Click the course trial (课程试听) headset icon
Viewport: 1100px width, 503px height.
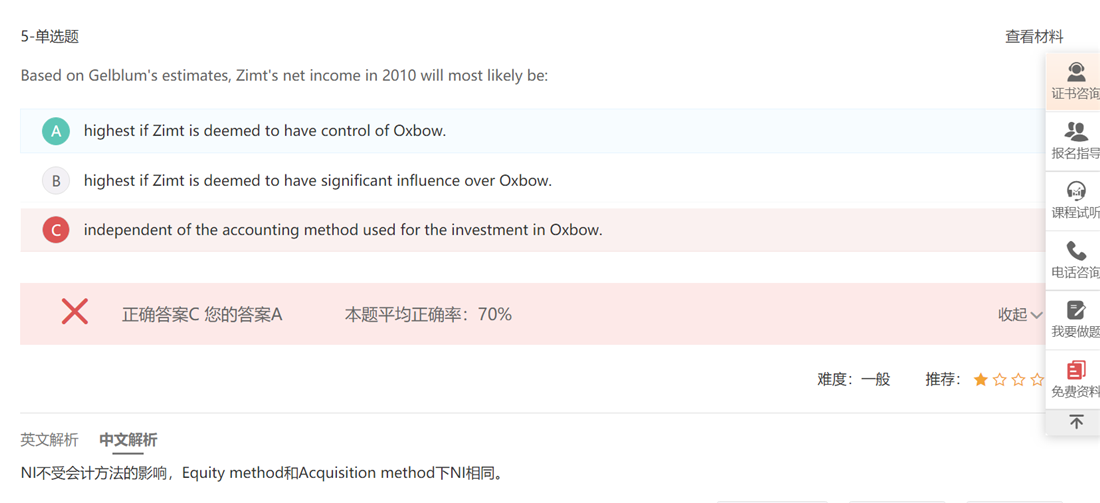pyautogui.click(x=1076, y=190)
